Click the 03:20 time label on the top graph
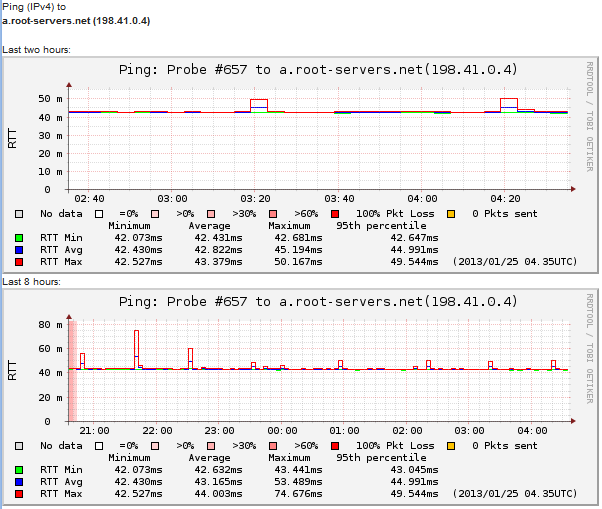 click(256, 200)
